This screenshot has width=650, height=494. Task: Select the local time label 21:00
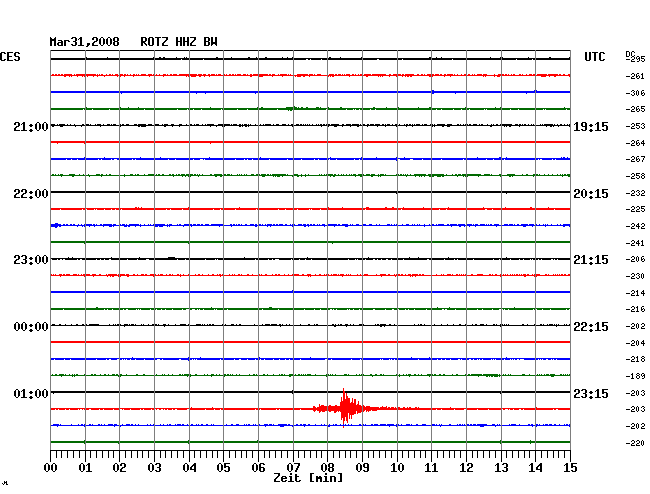[31, 126]
